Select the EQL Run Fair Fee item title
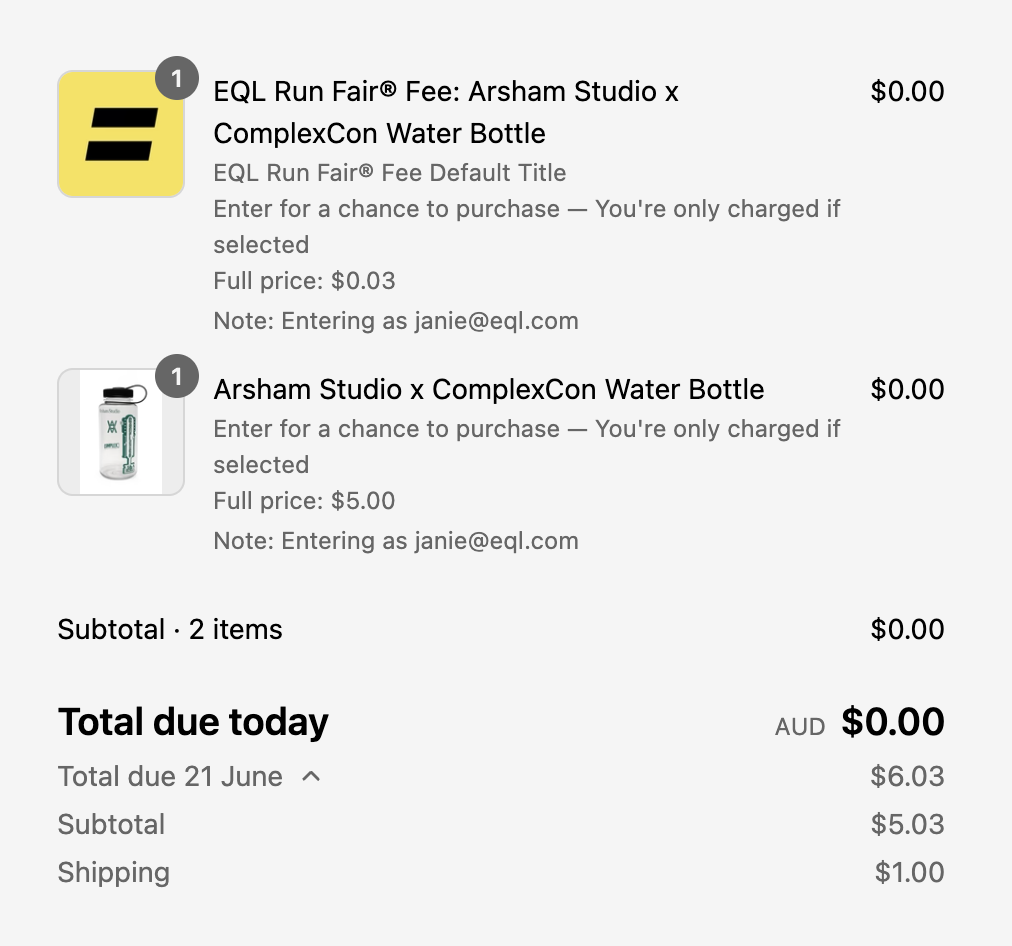 (446, 112)
